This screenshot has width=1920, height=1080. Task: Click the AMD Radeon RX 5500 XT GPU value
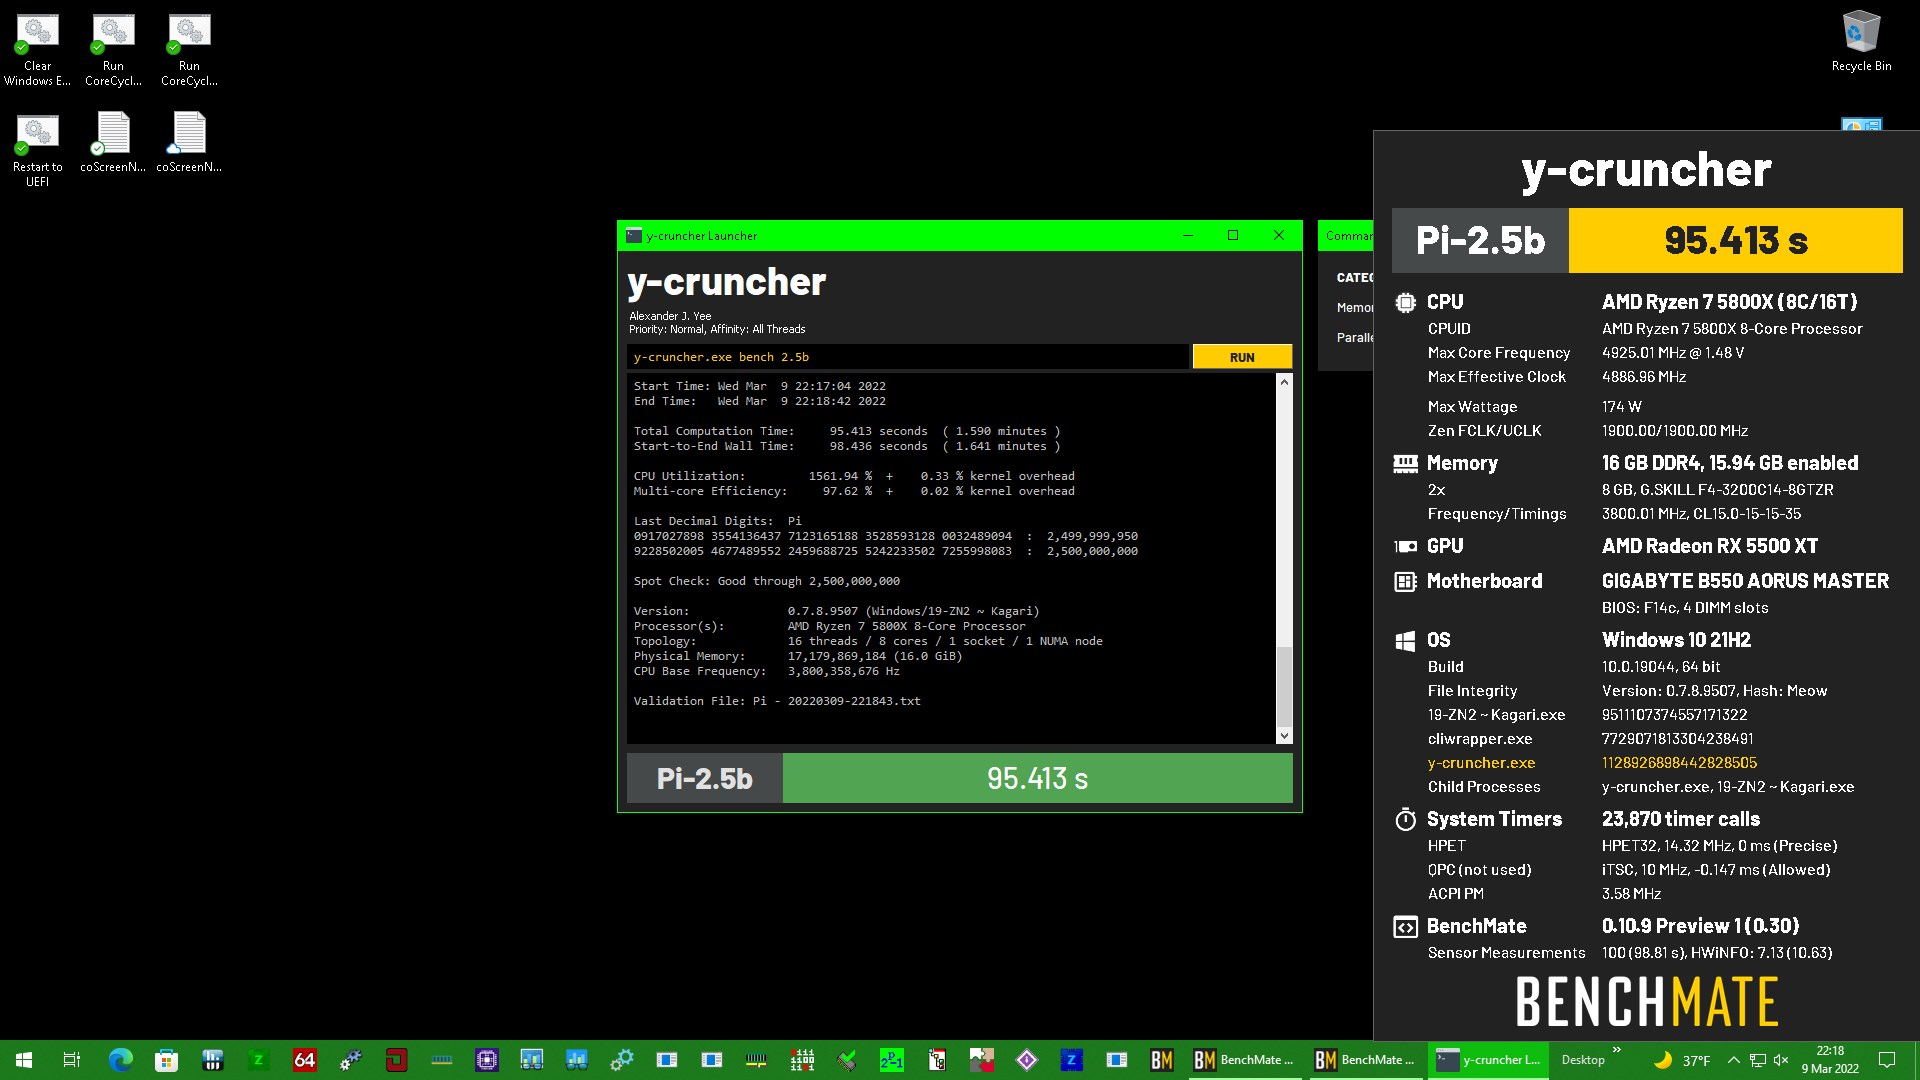coord(1710,546)
